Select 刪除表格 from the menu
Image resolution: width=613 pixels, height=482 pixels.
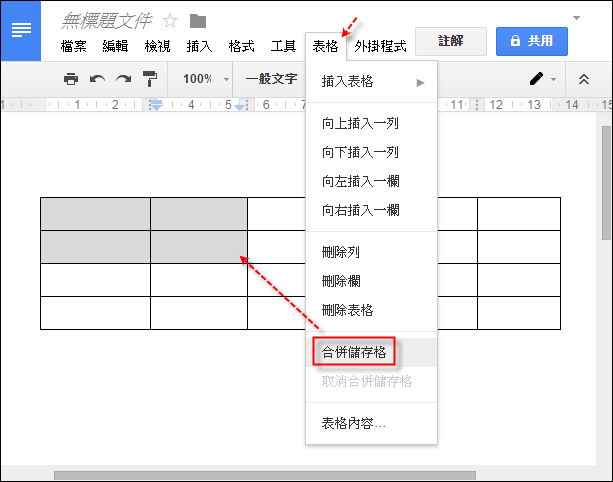click(x=371, y=310)
